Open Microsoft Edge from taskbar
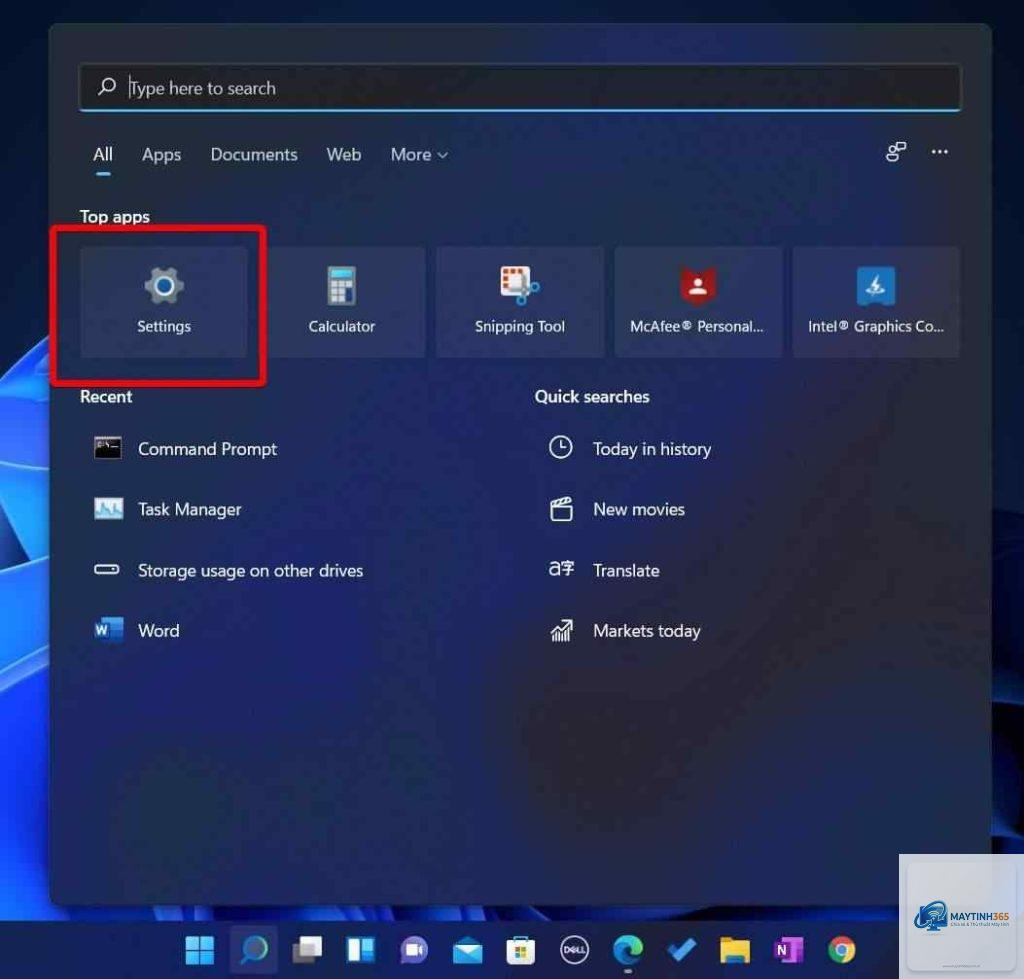The image size is (1024, 979). 628,950
